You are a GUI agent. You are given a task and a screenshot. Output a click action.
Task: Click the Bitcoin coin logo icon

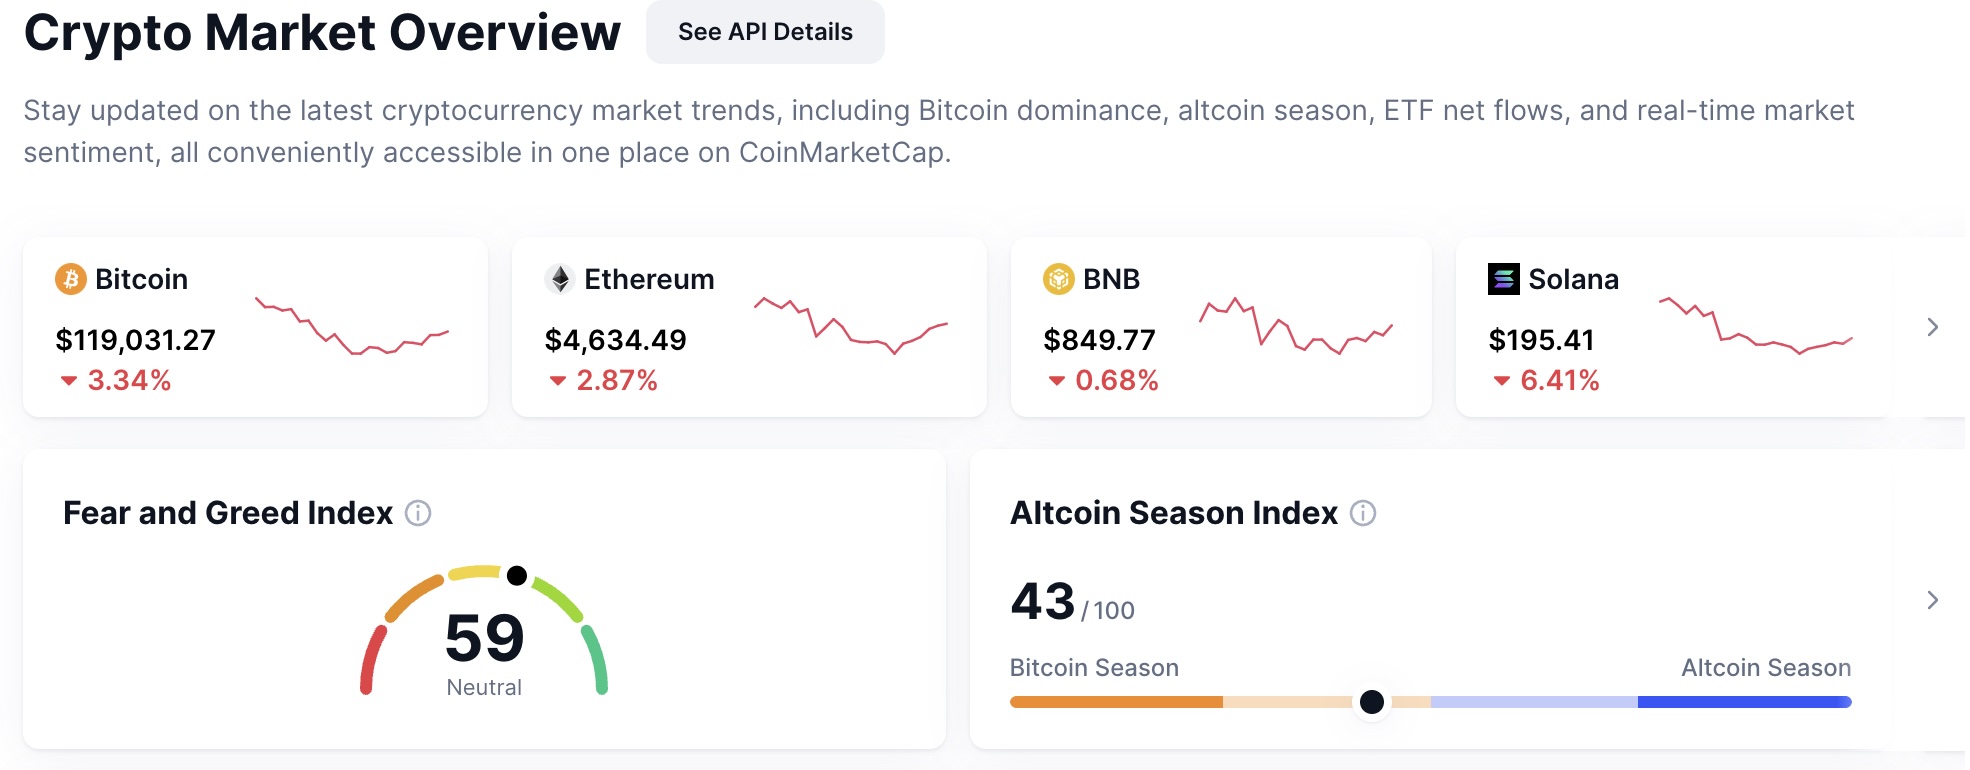[x=70, y=279]
